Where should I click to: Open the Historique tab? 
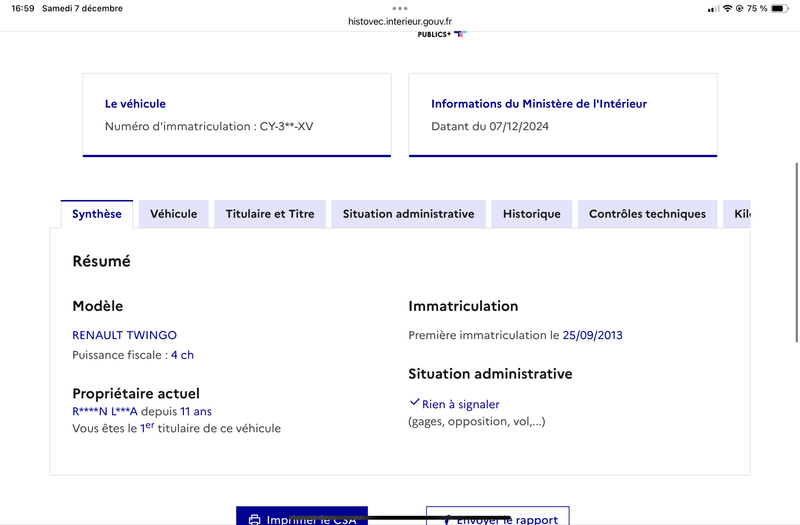pyautogui.click(x=532, y=214)
